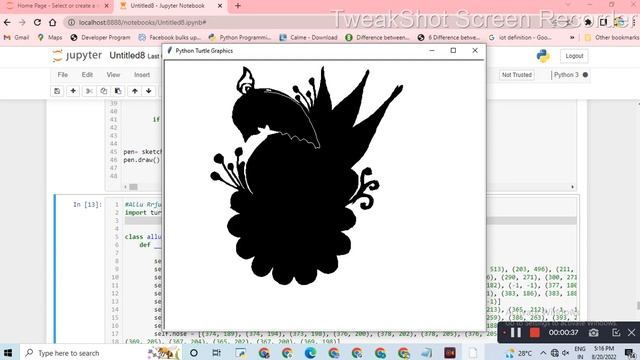Insert a cell below with the plus icon
This screenshot has width=640, height=360.
click(73, 91)
